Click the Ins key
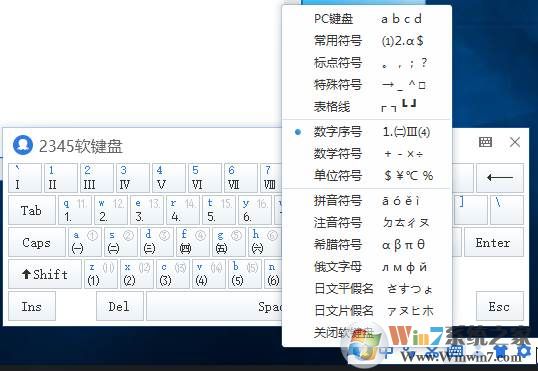This screenshot has height=371, width=538. tap(32, 306)
